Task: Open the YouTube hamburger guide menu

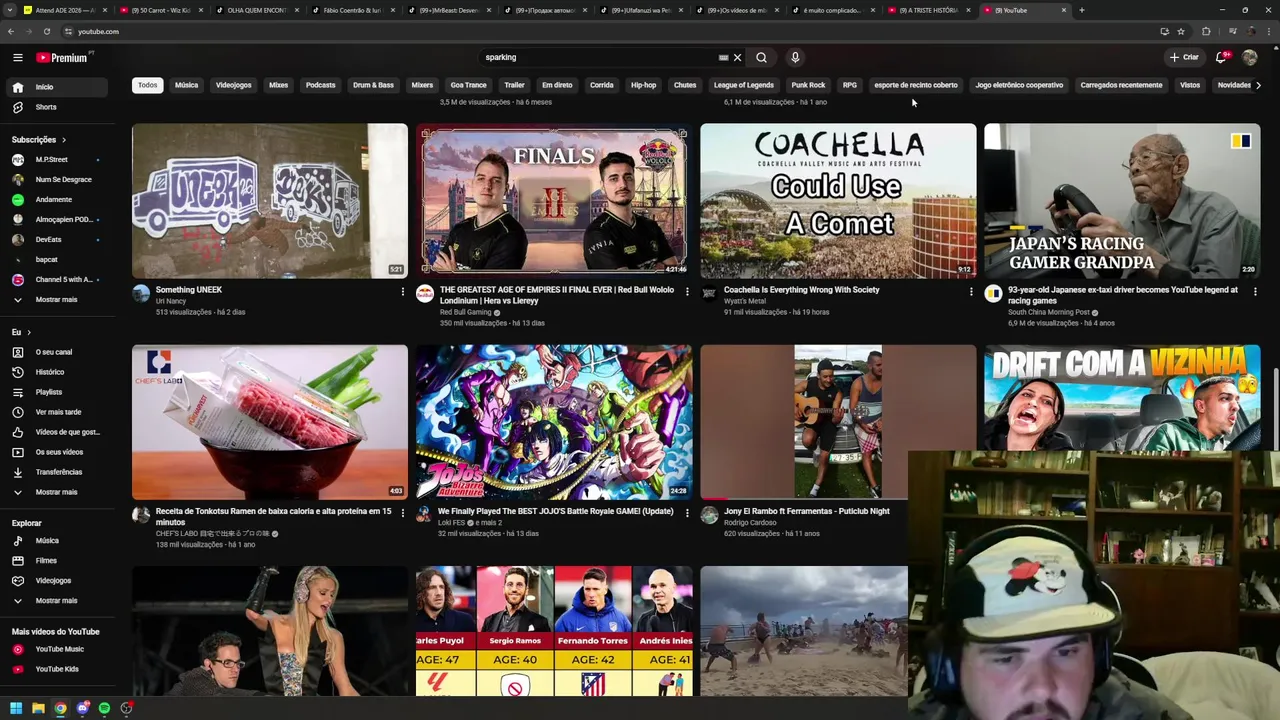Action: (x=17, y=58)
